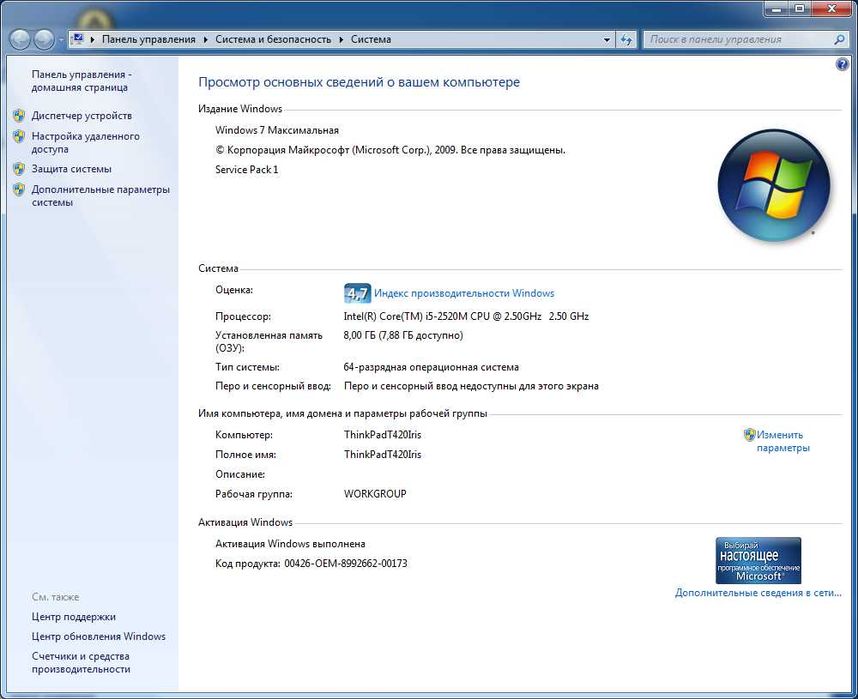Open Дополнительные параметры системы link
This screenshot has width=858, height=699.
click(x=101, y=196)
